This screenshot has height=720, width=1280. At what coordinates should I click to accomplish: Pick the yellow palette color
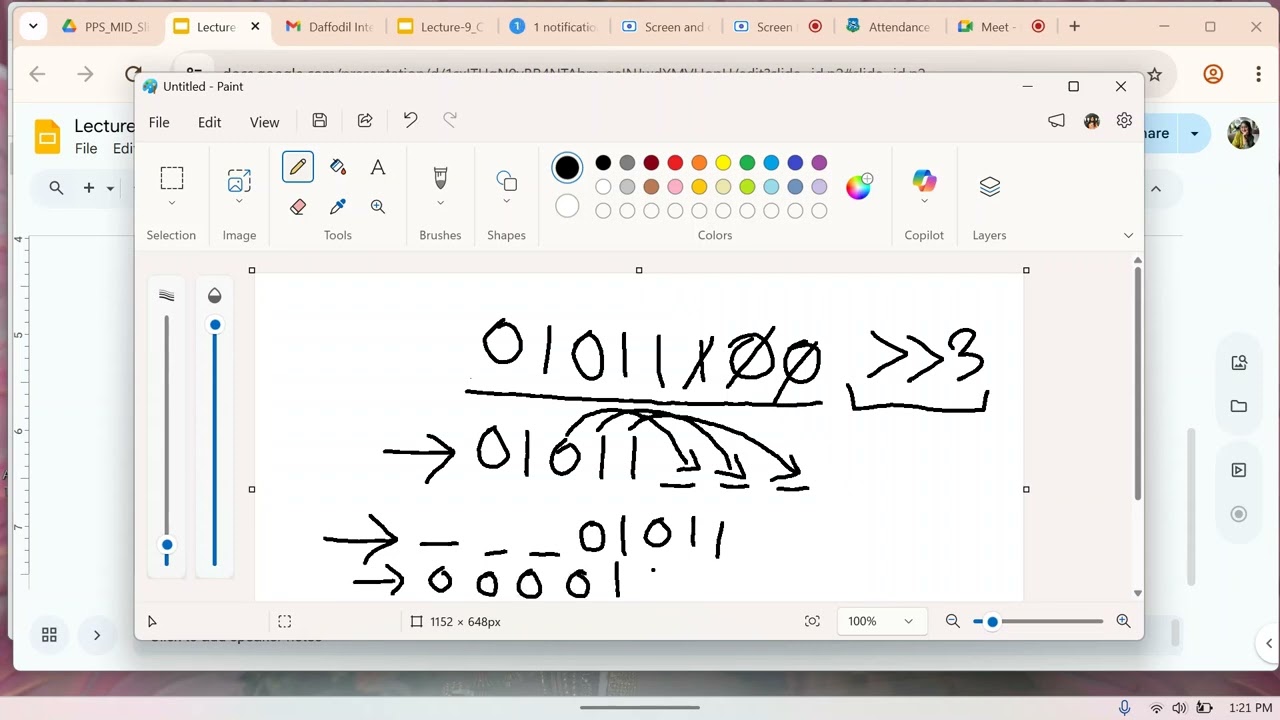tap(723, 162)
